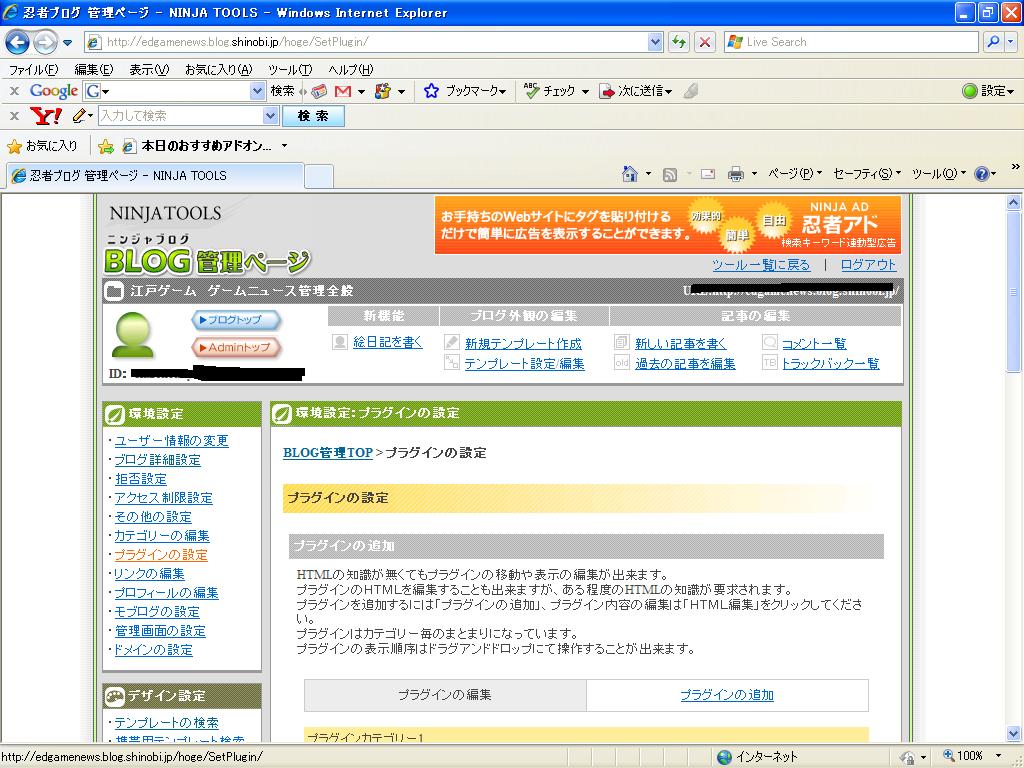Open the ツール一覧に戻る link
1024x768 pixels.
(x=761, y=265)
